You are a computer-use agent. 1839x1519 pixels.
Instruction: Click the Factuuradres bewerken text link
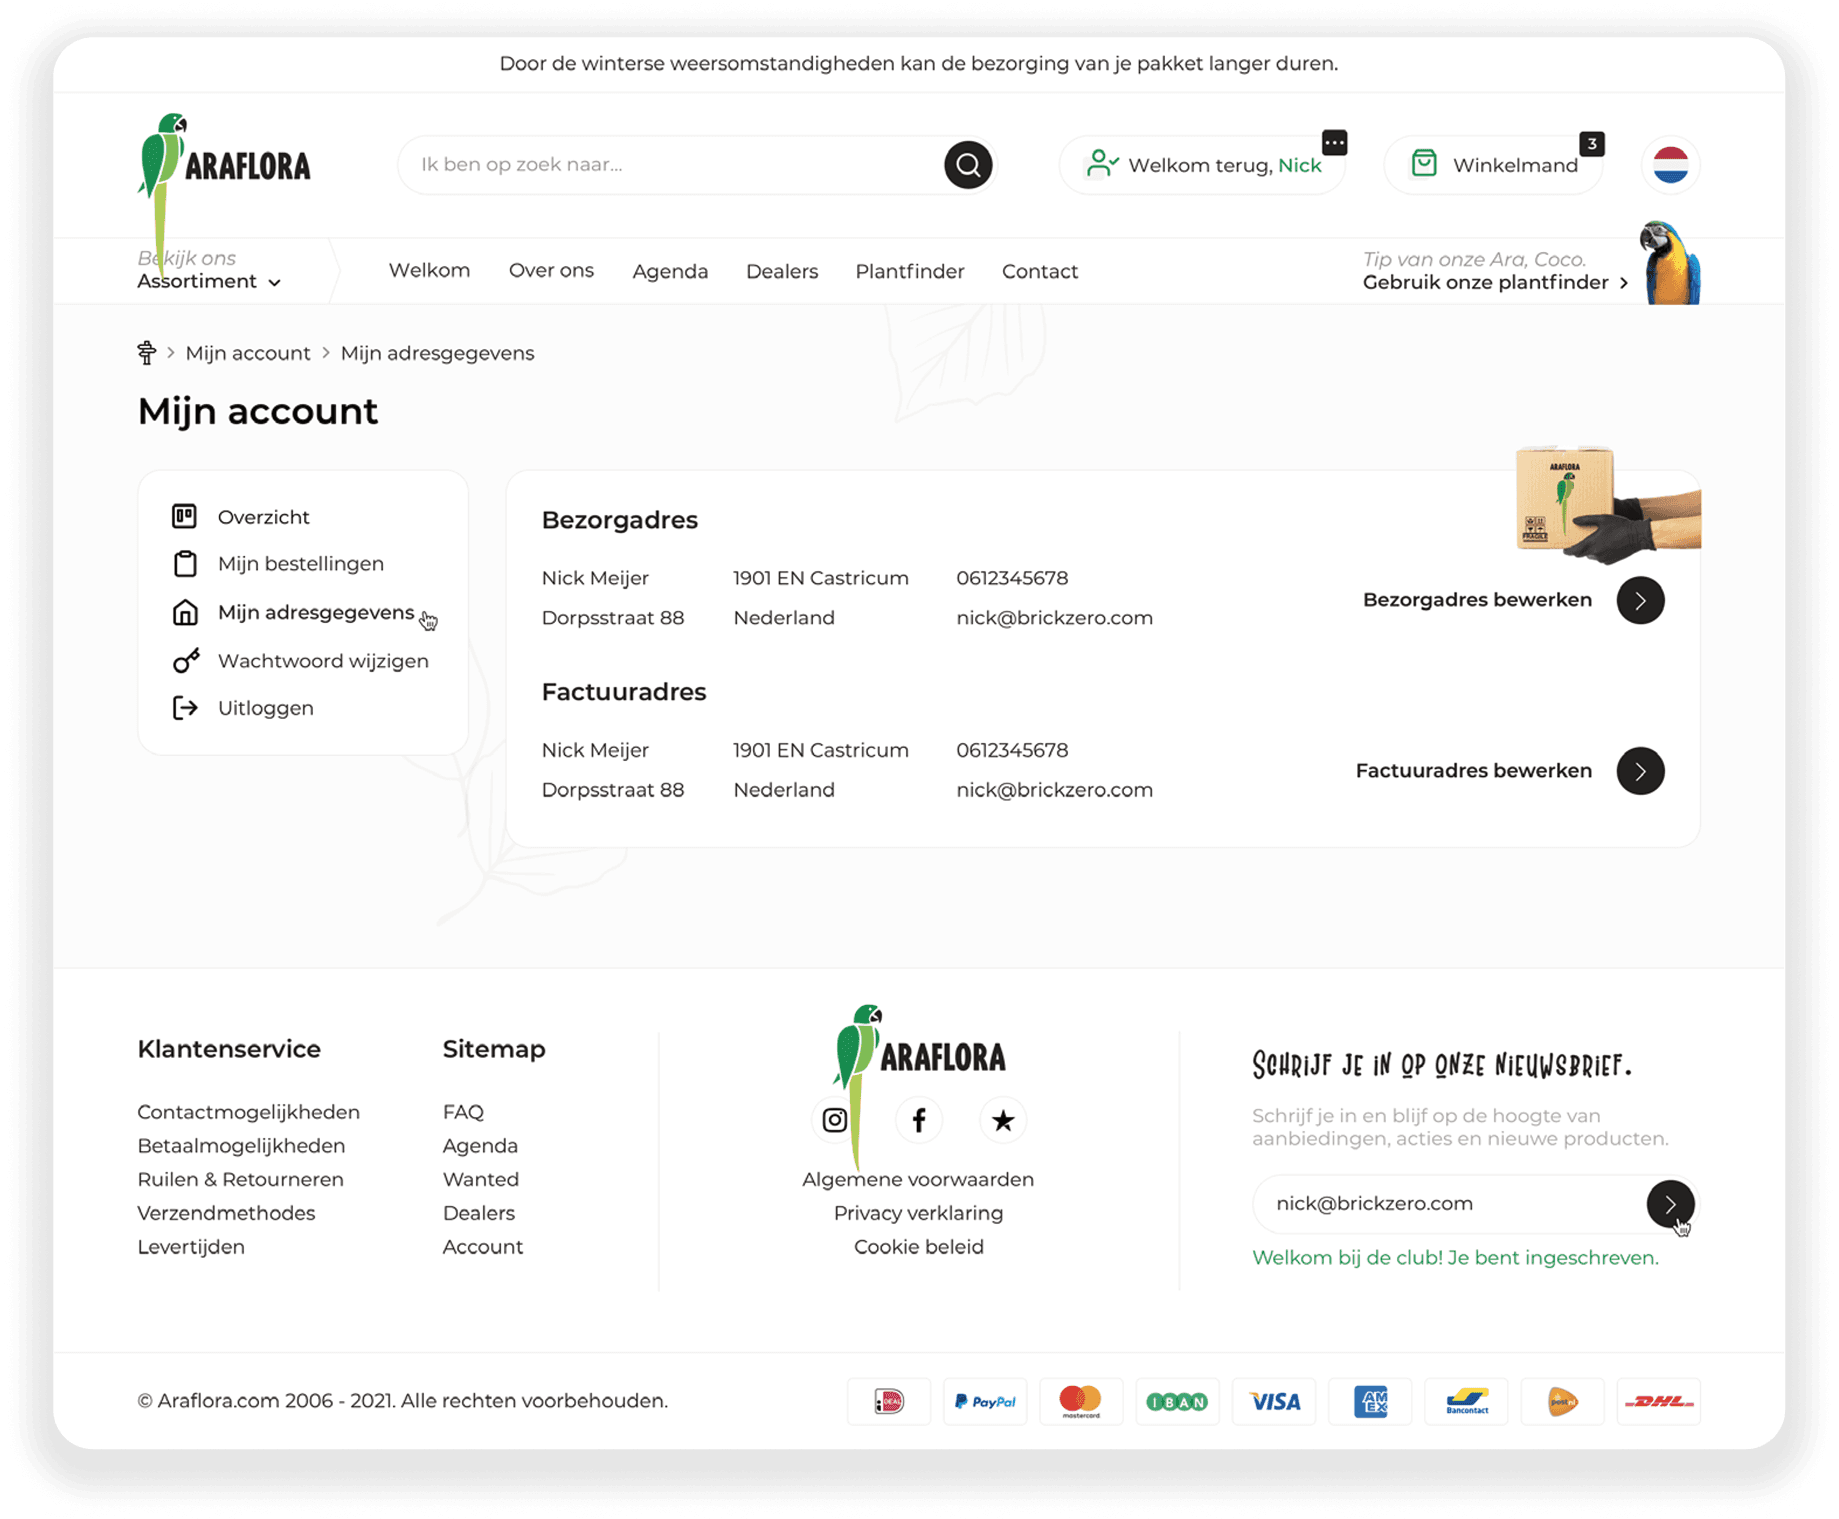click(1474, 771)
